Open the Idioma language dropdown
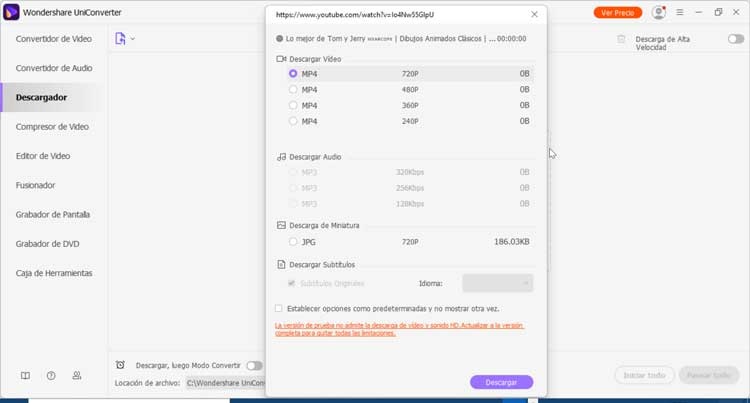750x403 pixels. [x=497, y=283]
